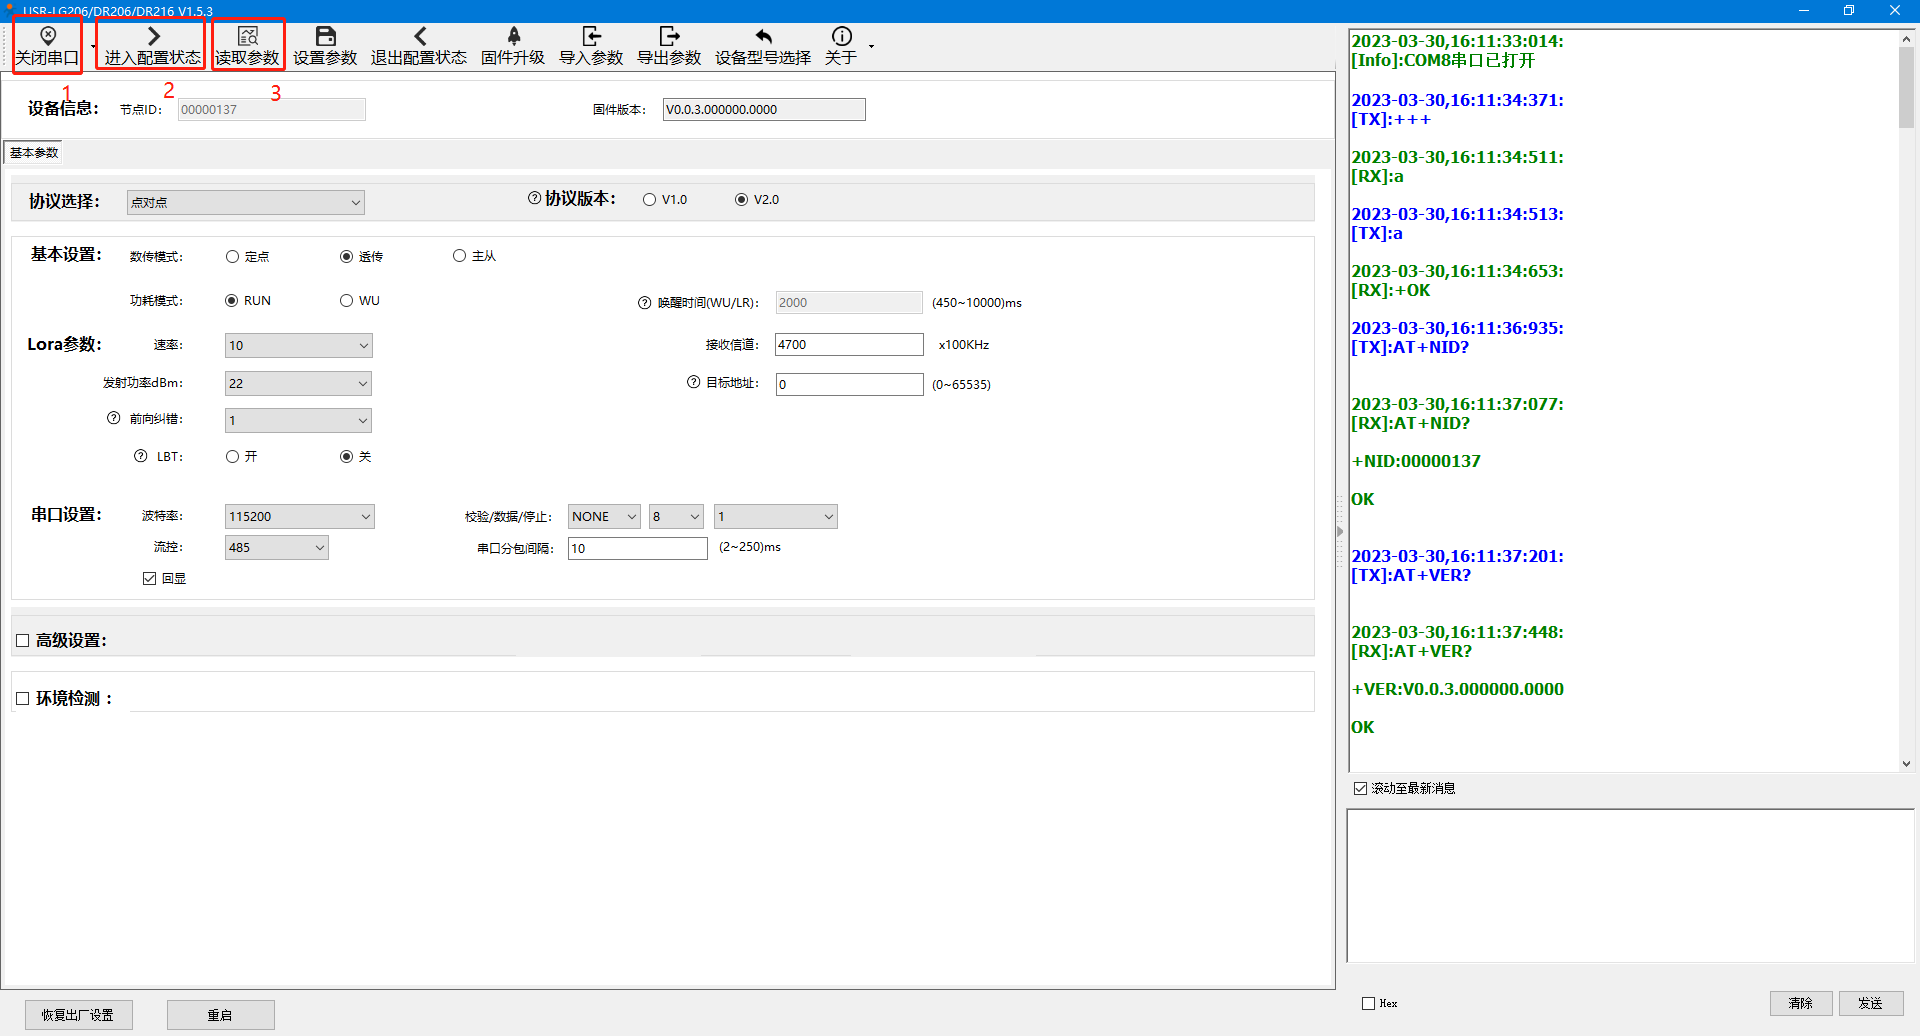1920x1036 pixels.
Task: Select 定点 data transfer mode
Action: click(x=232, y=256)
